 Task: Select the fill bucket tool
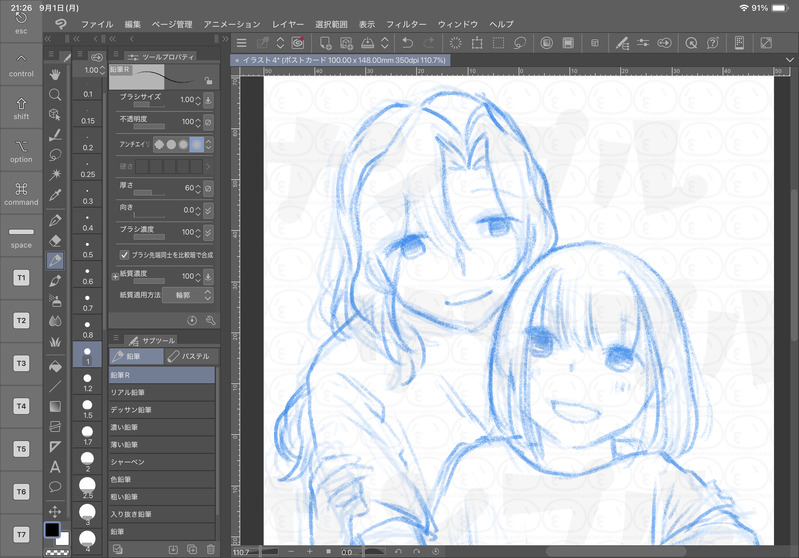click(55, 366)
